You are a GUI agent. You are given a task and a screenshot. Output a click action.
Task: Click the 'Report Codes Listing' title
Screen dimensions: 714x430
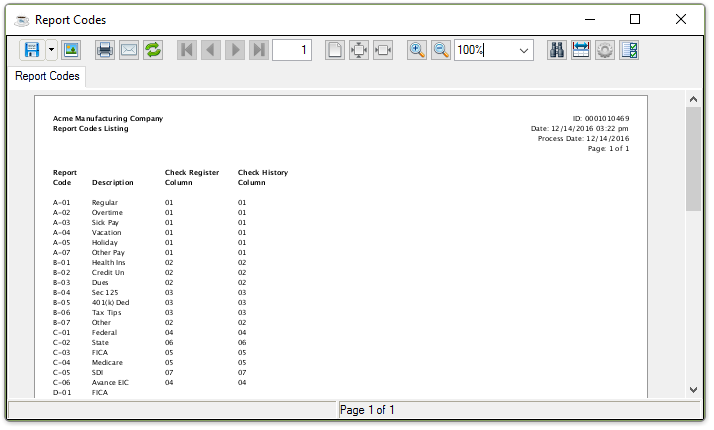pos(91,128)
